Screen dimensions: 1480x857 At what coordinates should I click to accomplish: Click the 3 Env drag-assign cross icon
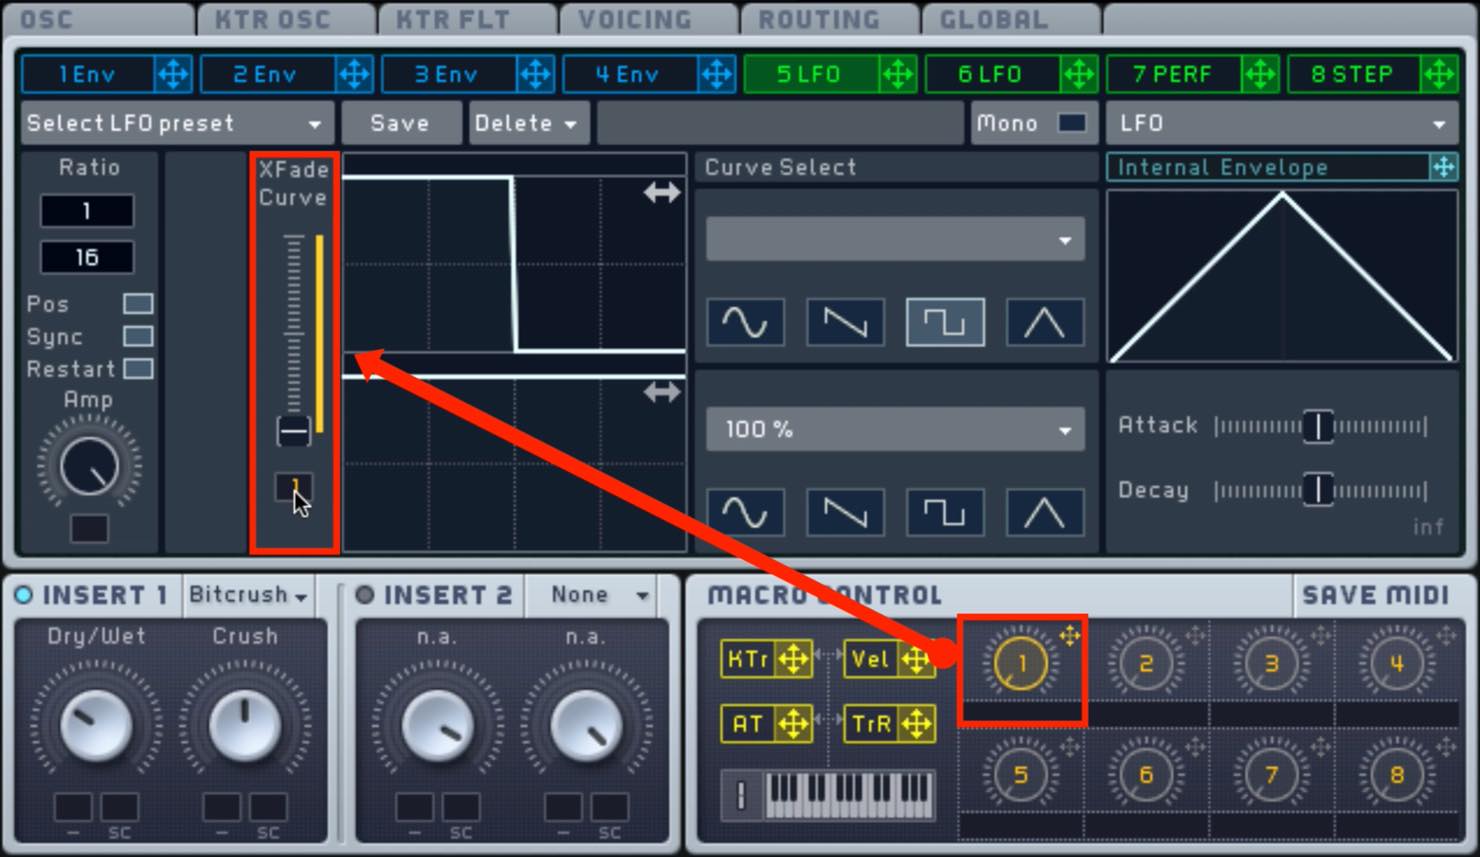point(535,74)
